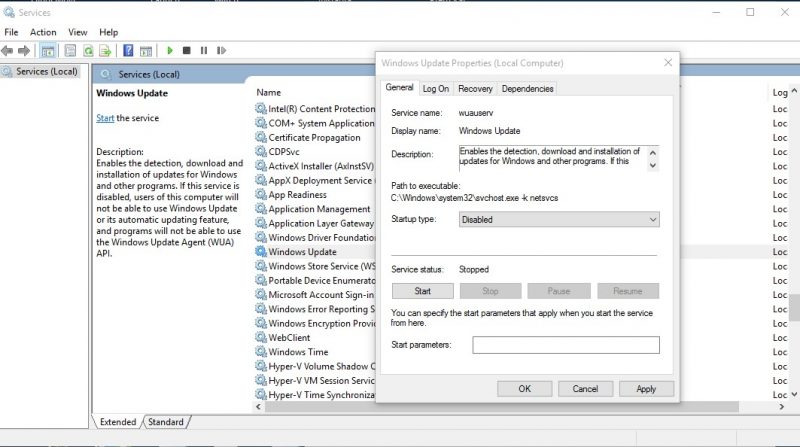Click the blue Help toolbar icon

click(128, 51)
